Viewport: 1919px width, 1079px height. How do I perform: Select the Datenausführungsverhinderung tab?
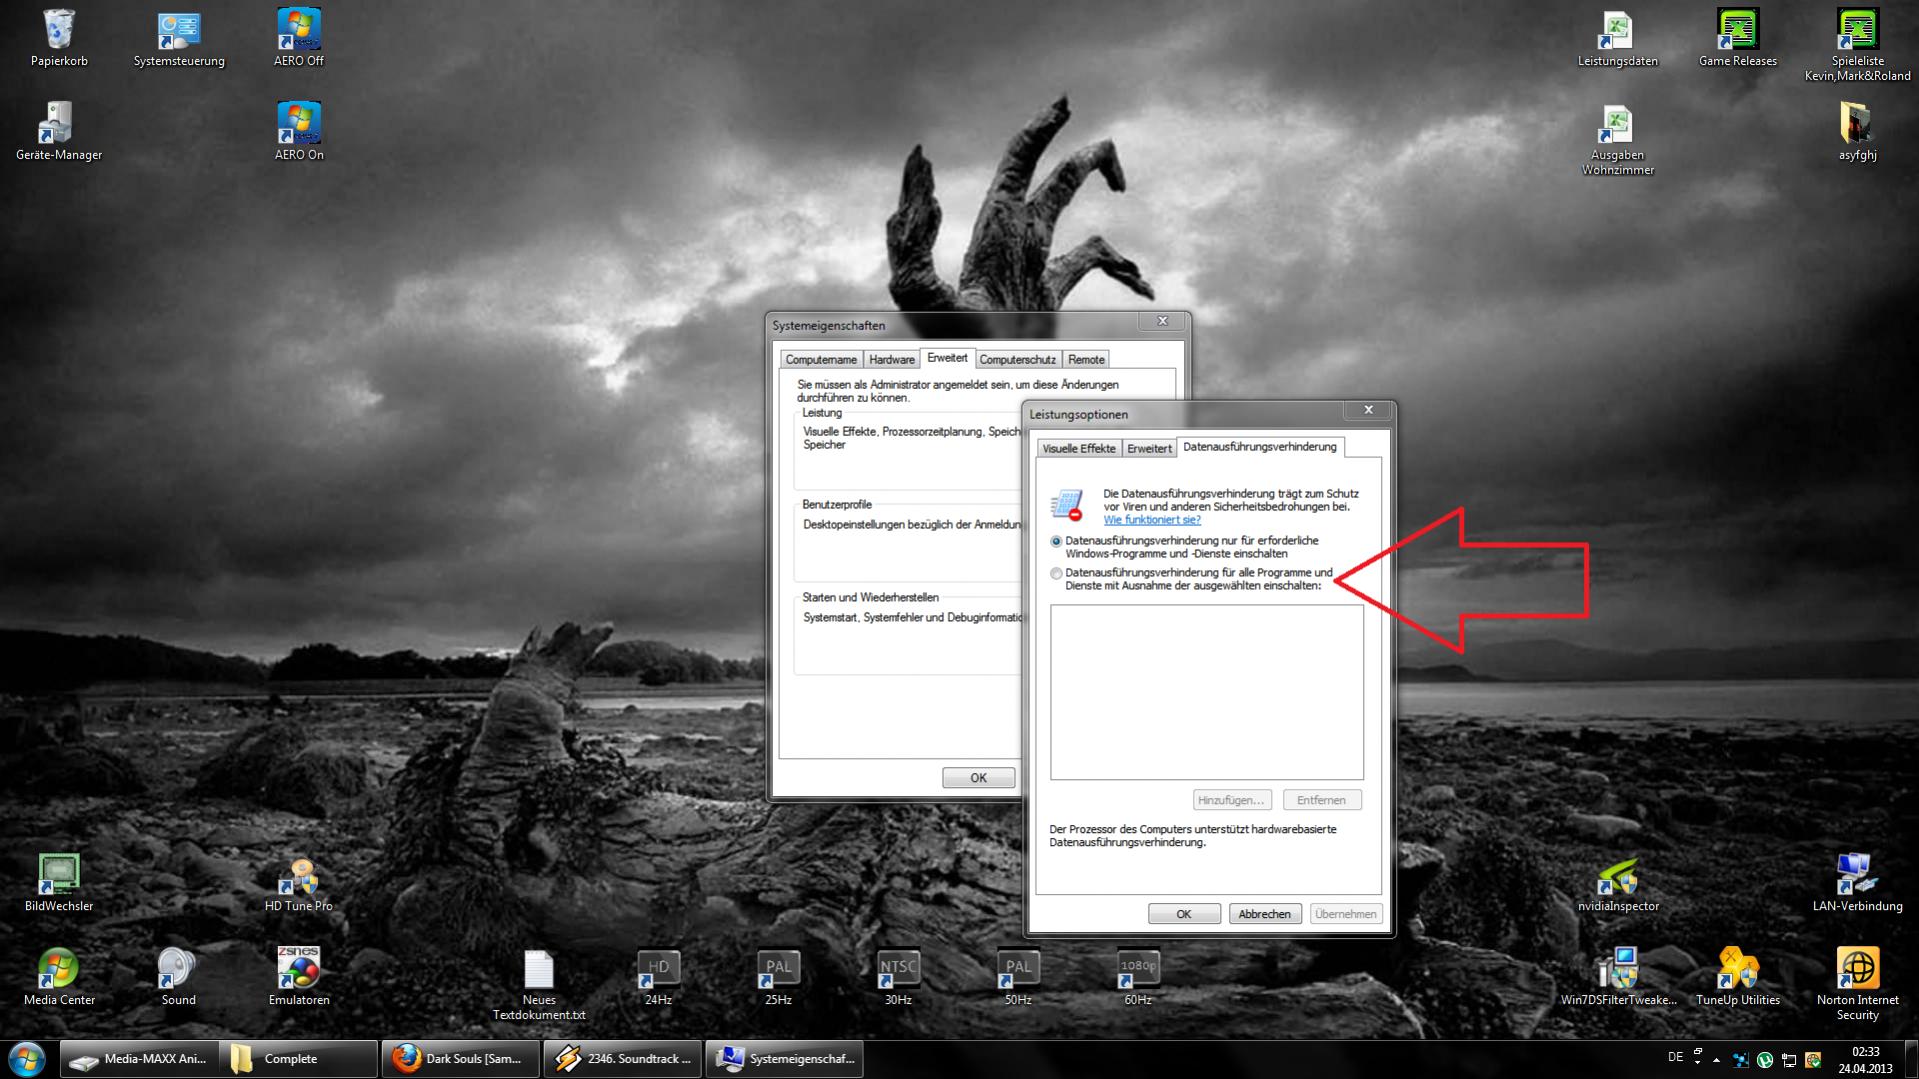tap(1259, 447)
